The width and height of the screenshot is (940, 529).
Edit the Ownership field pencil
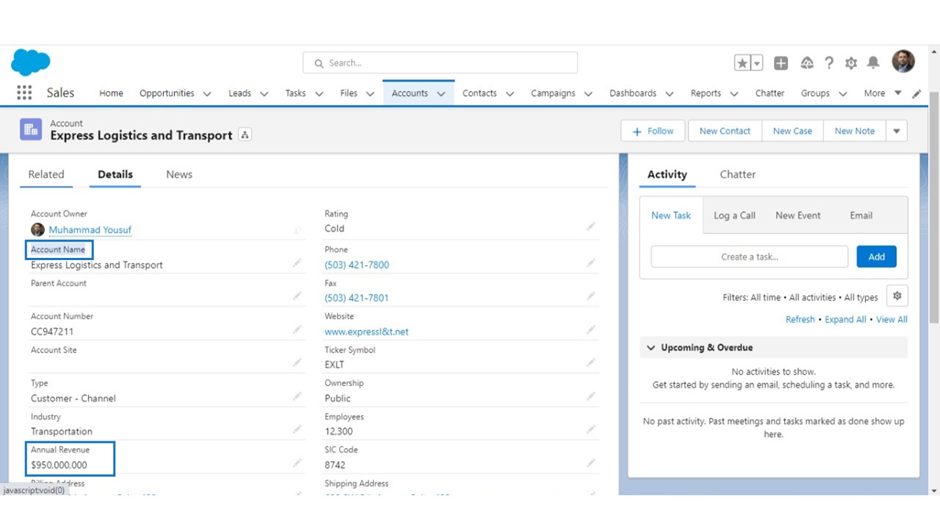click(x=590, y=396)
